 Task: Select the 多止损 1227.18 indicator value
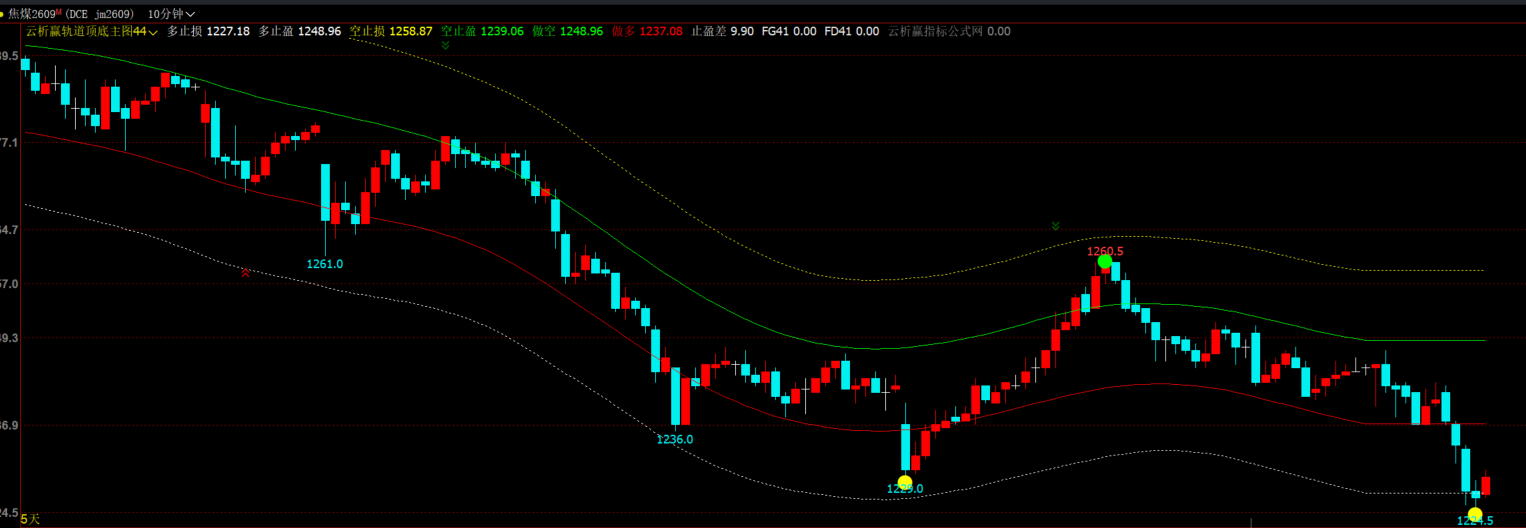pyautogui.click(x=208, y=31)
